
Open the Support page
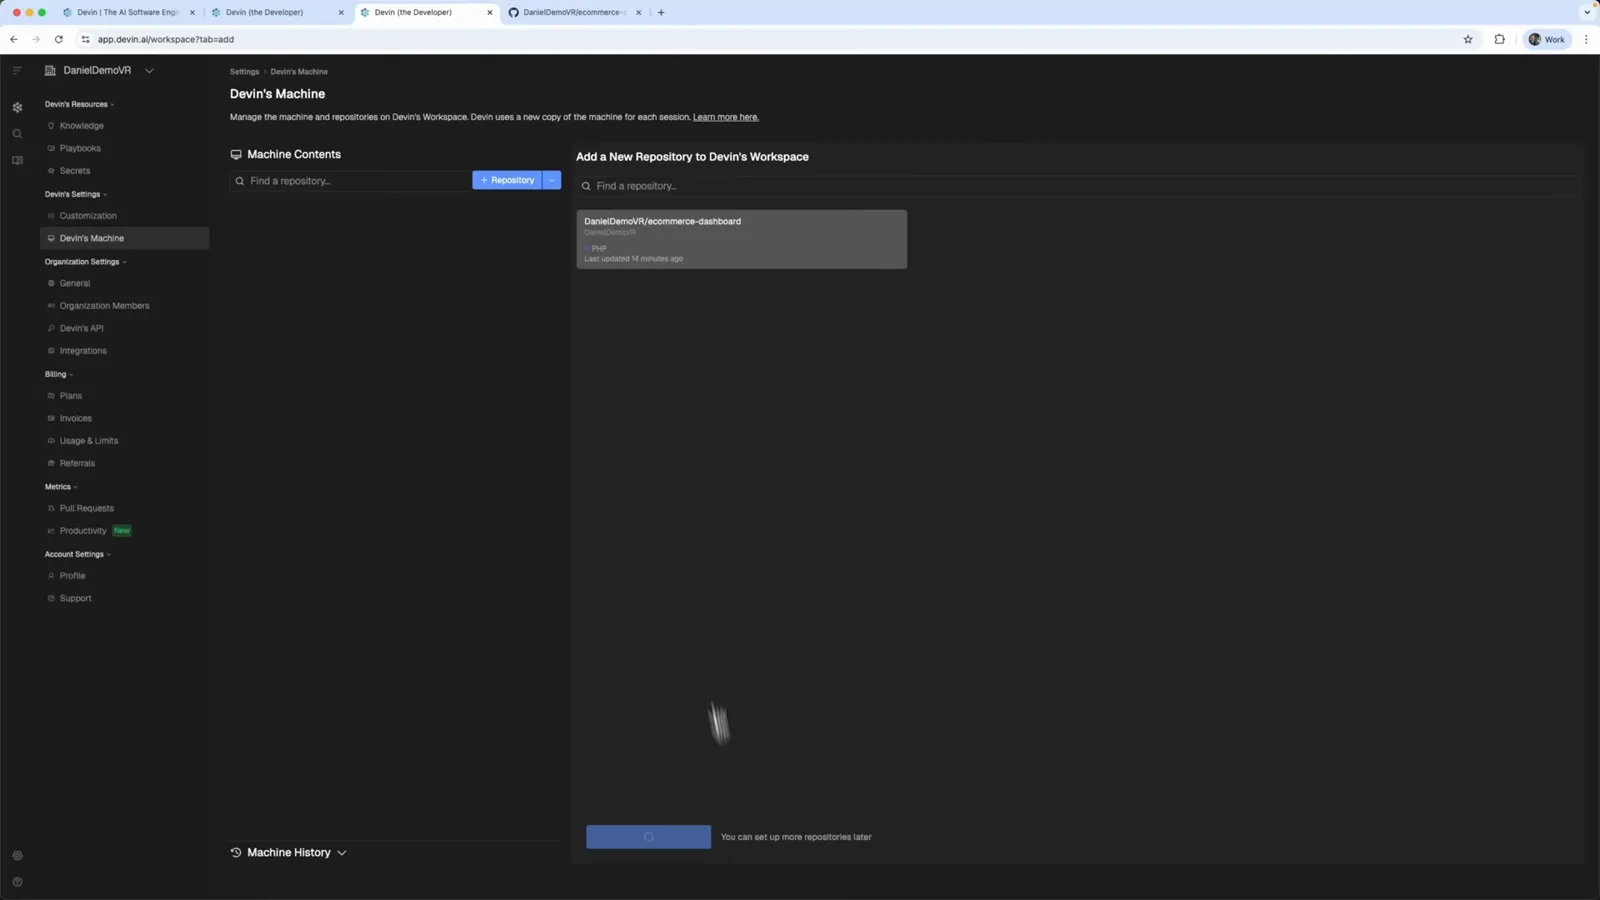tap(75, 598)
